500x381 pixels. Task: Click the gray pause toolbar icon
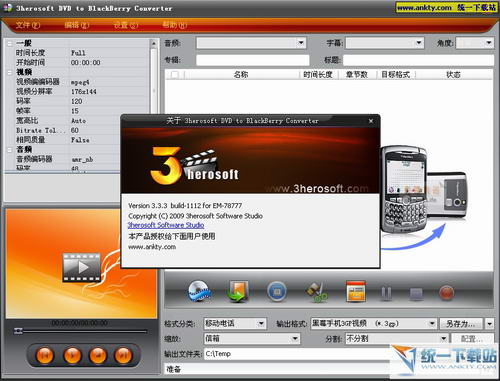[386, 294]
